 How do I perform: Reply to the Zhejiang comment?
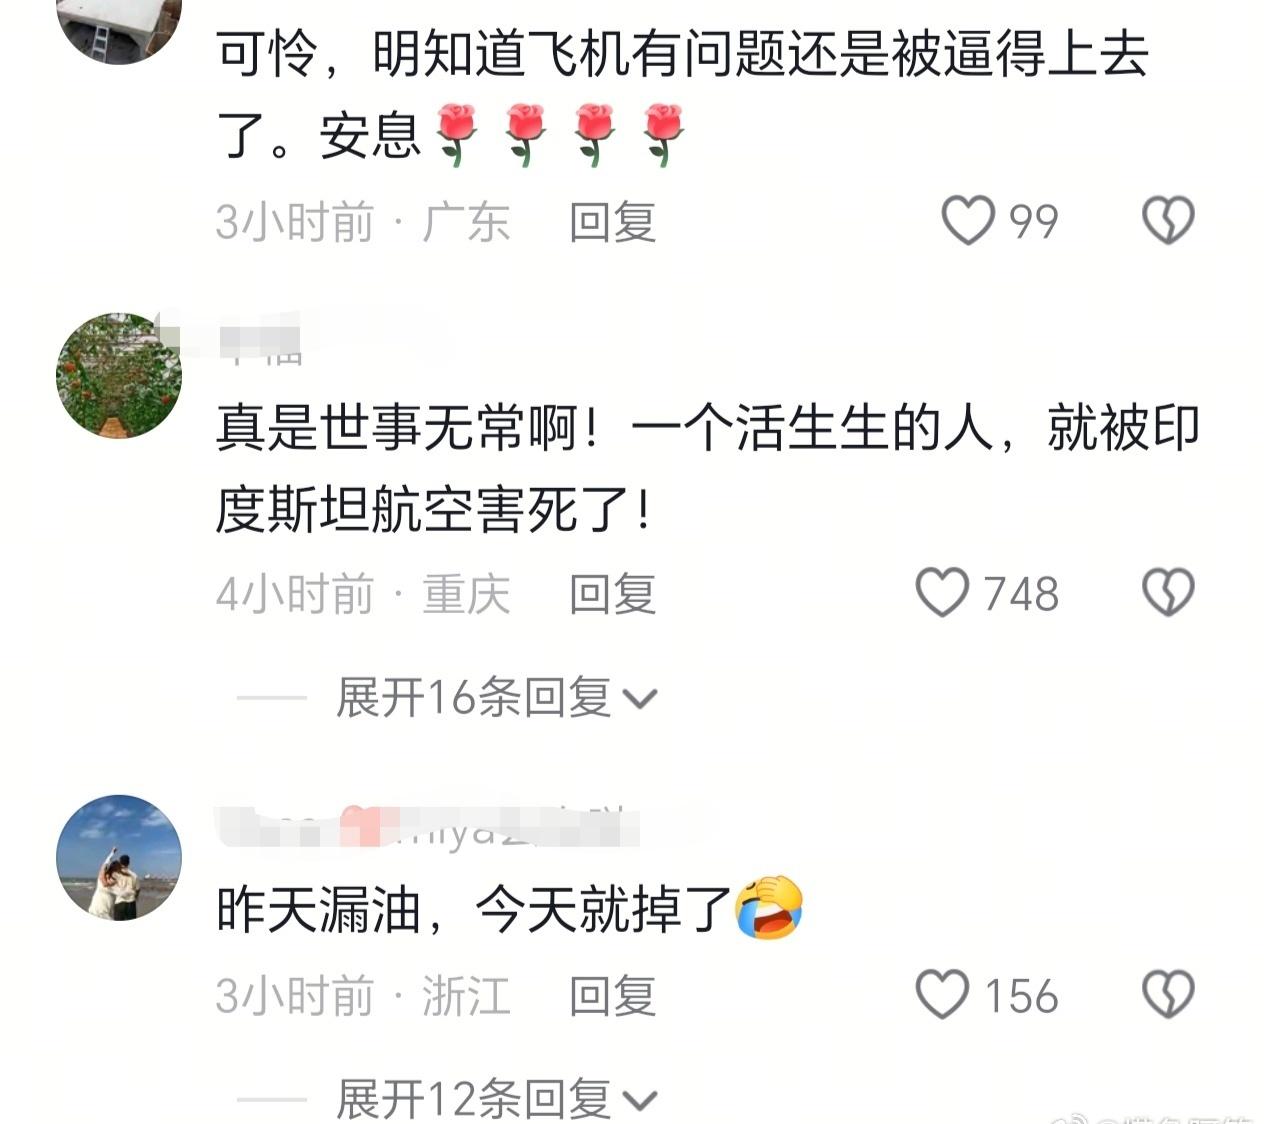(x=612, y=996)
